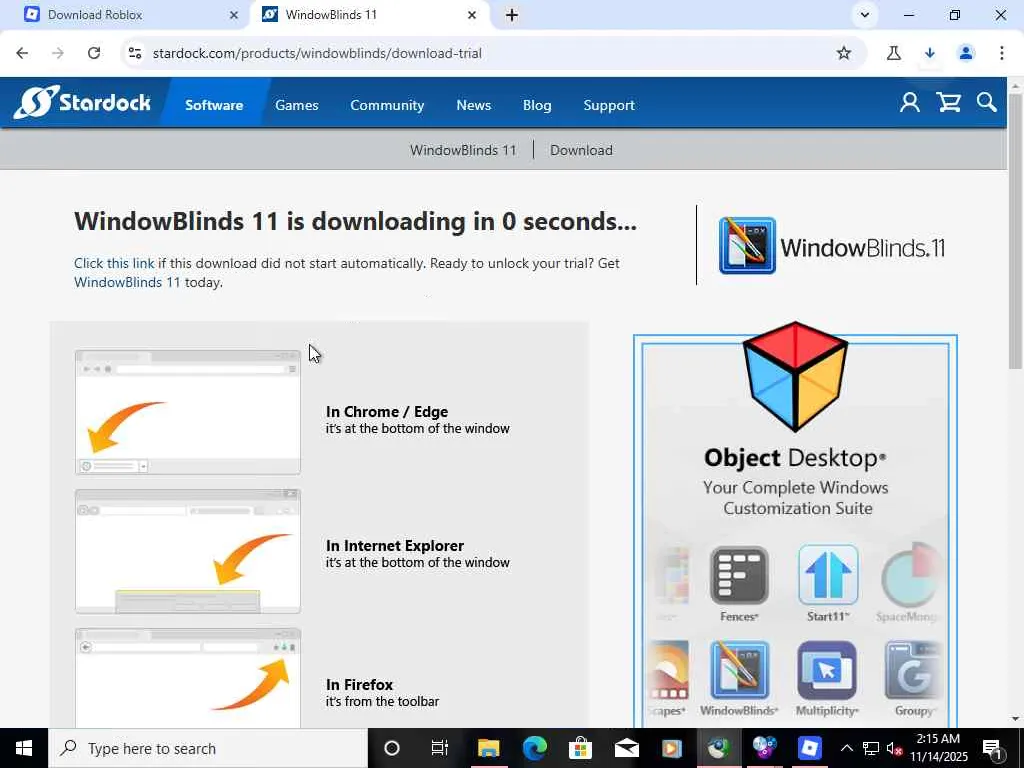Viewport: 1024px width, 768px height.
Task: Open Stardock site search
Action: [987, 103]
